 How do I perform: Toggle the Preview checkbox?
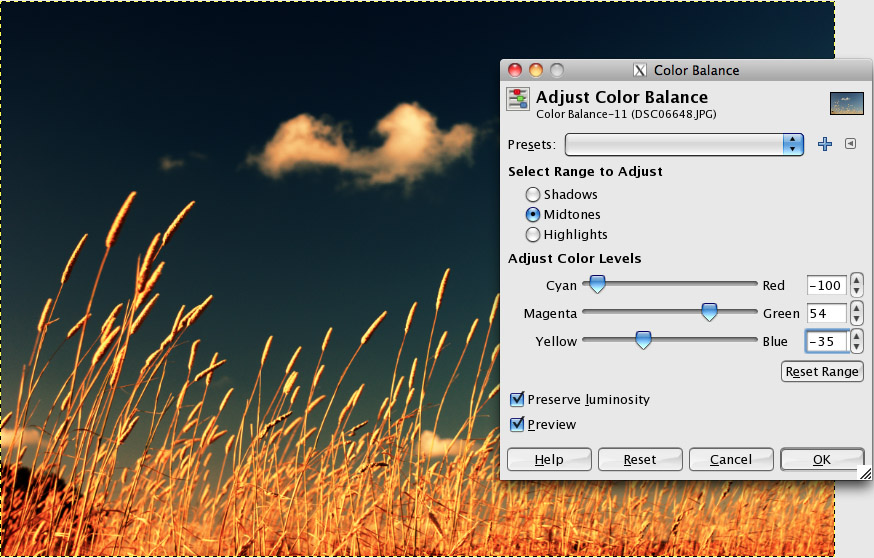click(x=517, y=424)
